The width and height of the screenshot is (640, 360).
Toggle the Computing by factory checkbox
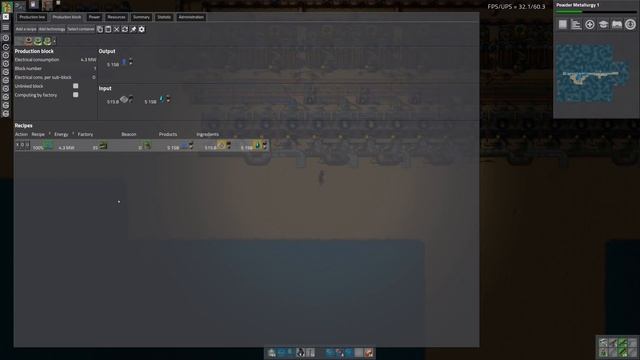76,95
